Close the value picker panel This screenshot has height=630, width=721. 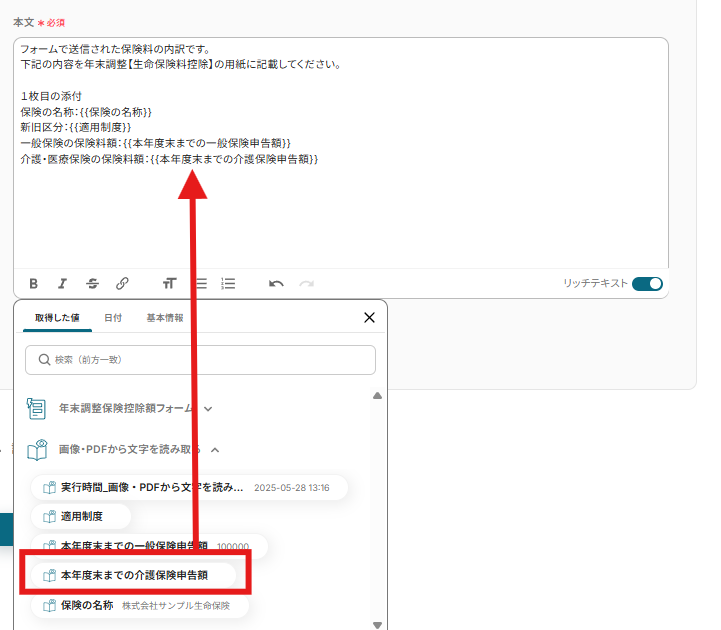tap(369, 317)
